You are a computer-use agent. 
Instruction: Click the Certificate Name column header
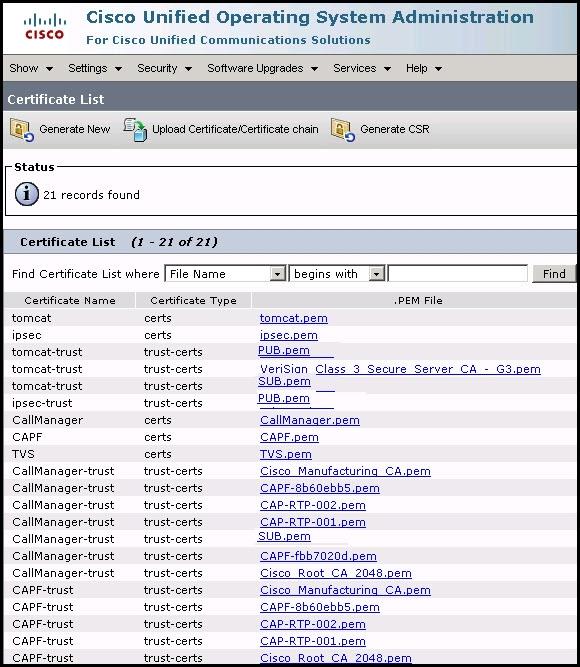70,301
